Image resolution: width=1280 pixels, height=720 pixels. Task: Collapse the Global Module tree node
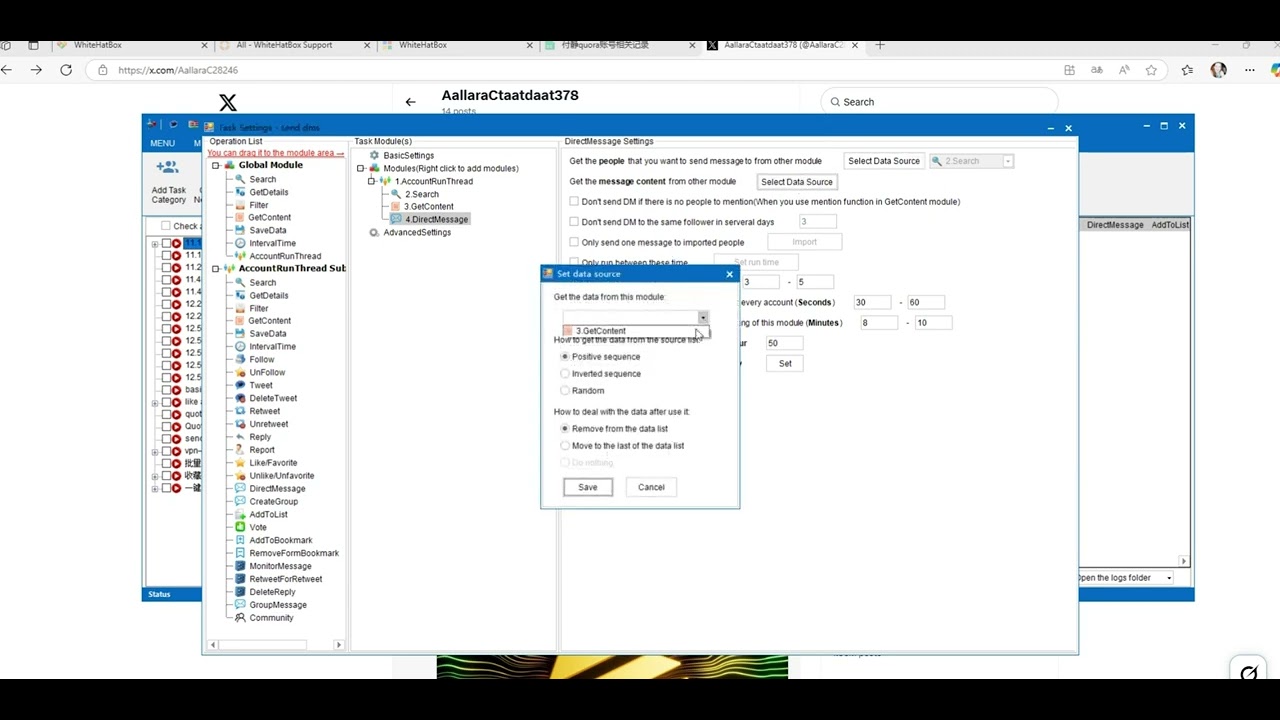tap(215, 166)
